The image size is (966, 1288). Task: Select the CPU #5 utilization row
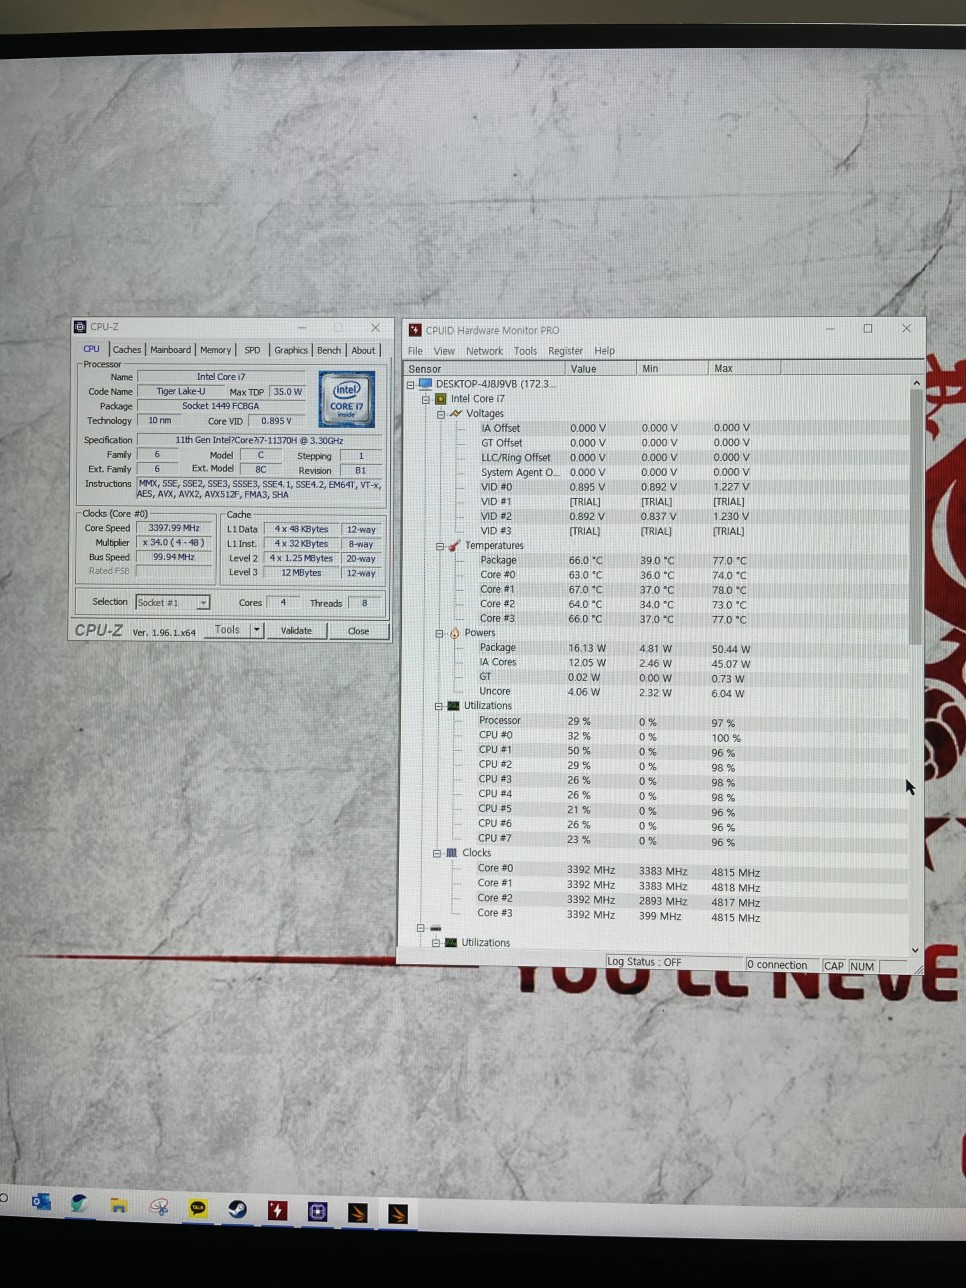tap(658, 810)
